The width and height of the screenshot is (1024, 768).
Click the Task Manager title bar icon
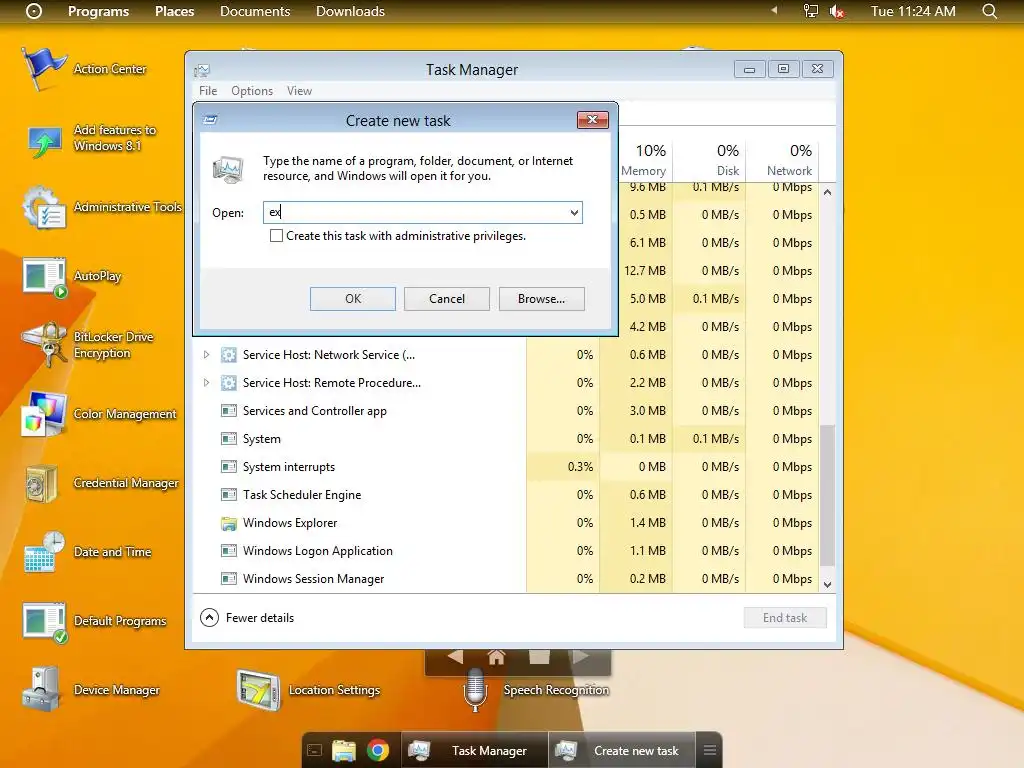coord(202,70)
